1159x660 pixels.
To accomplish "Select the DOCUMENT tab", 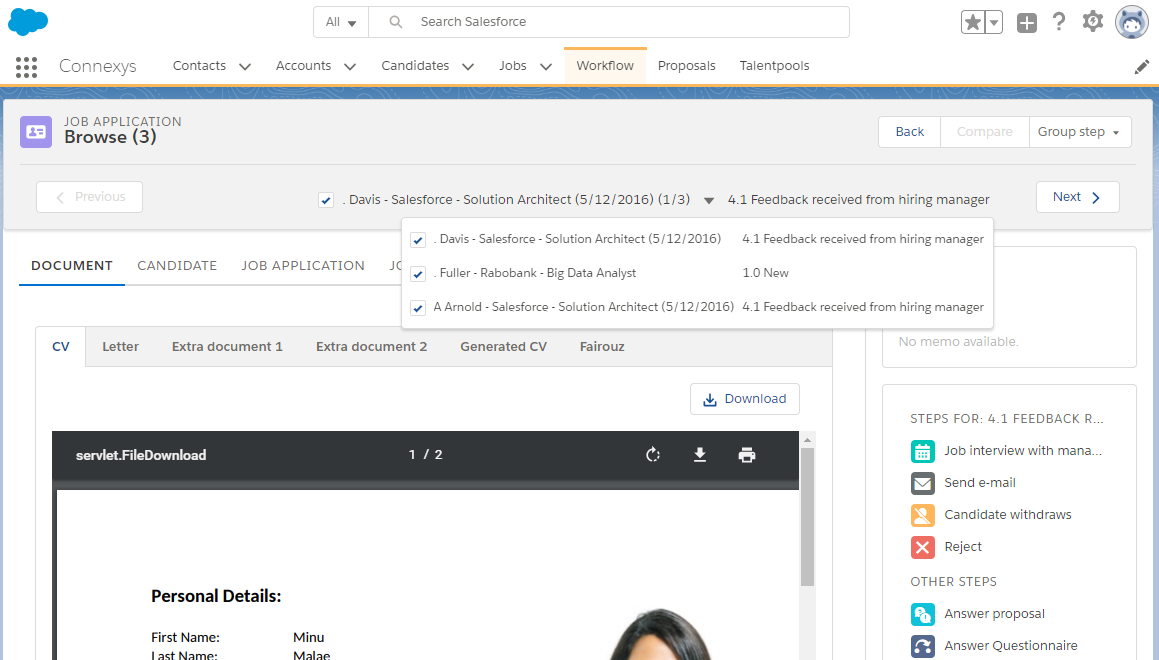I will tap(72, 265).
